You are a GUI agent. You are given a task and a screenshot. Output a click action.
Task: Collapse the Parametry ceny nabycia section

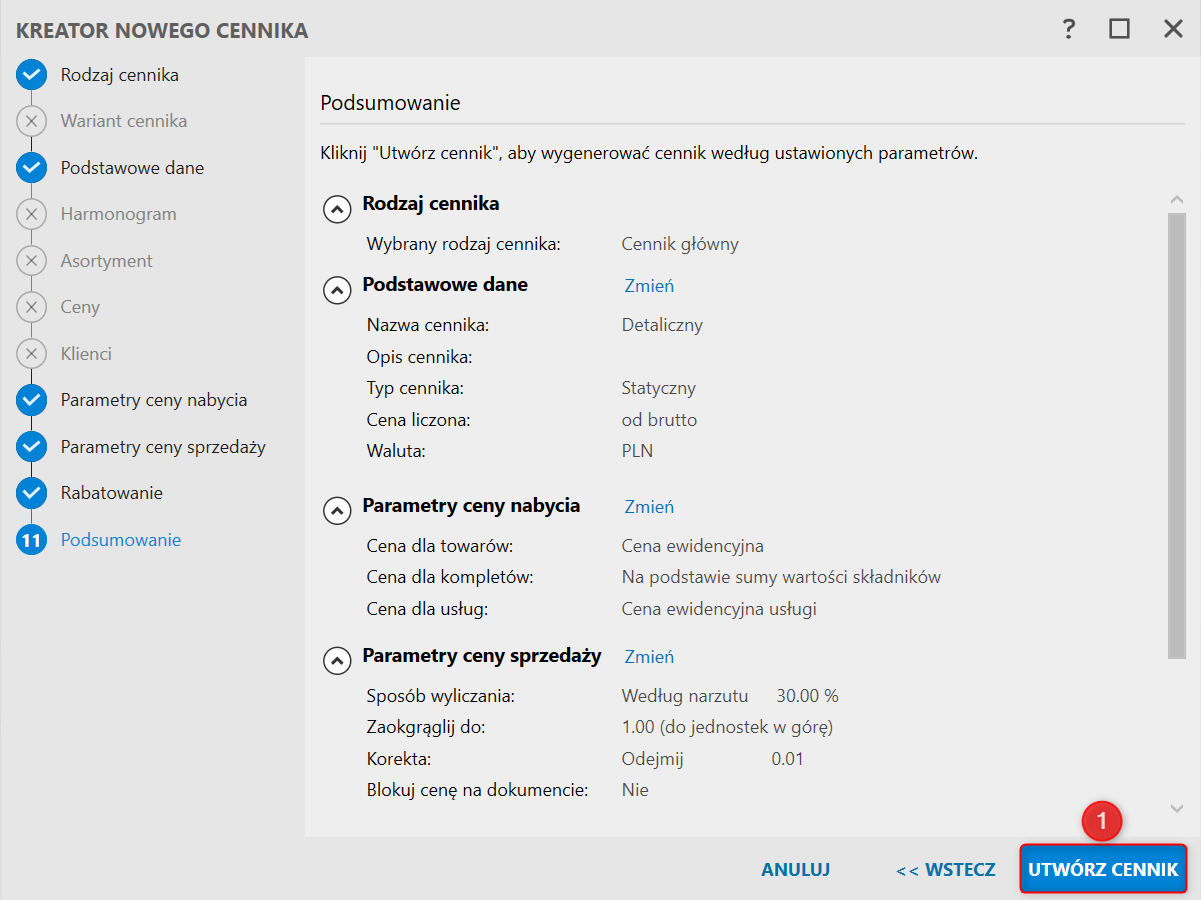tap(337, 510)
